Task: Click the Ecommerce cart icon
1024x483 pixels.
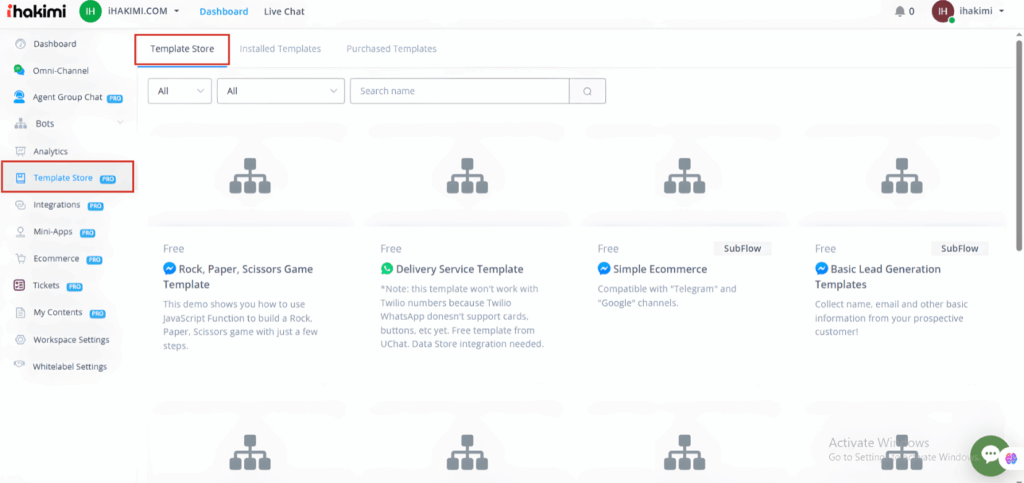Action: click(20, 258)
